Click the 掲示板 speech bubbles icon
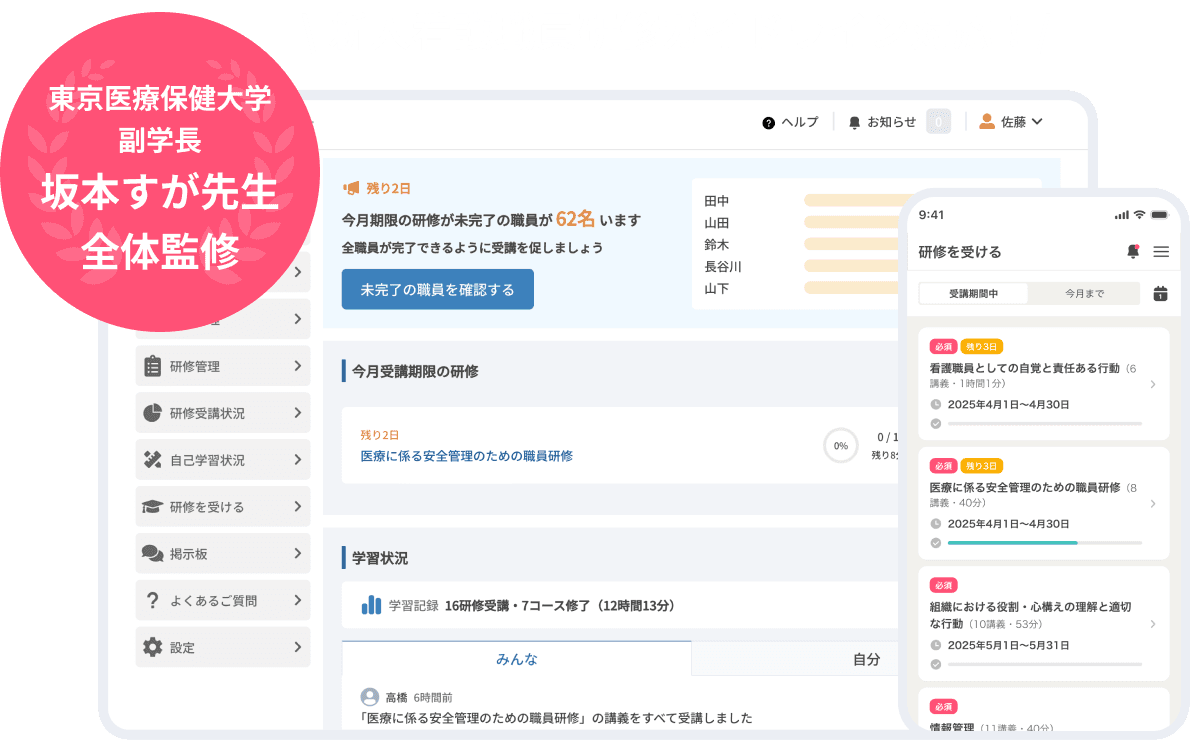Screen dimensions: 1191x740 [153, 554]
